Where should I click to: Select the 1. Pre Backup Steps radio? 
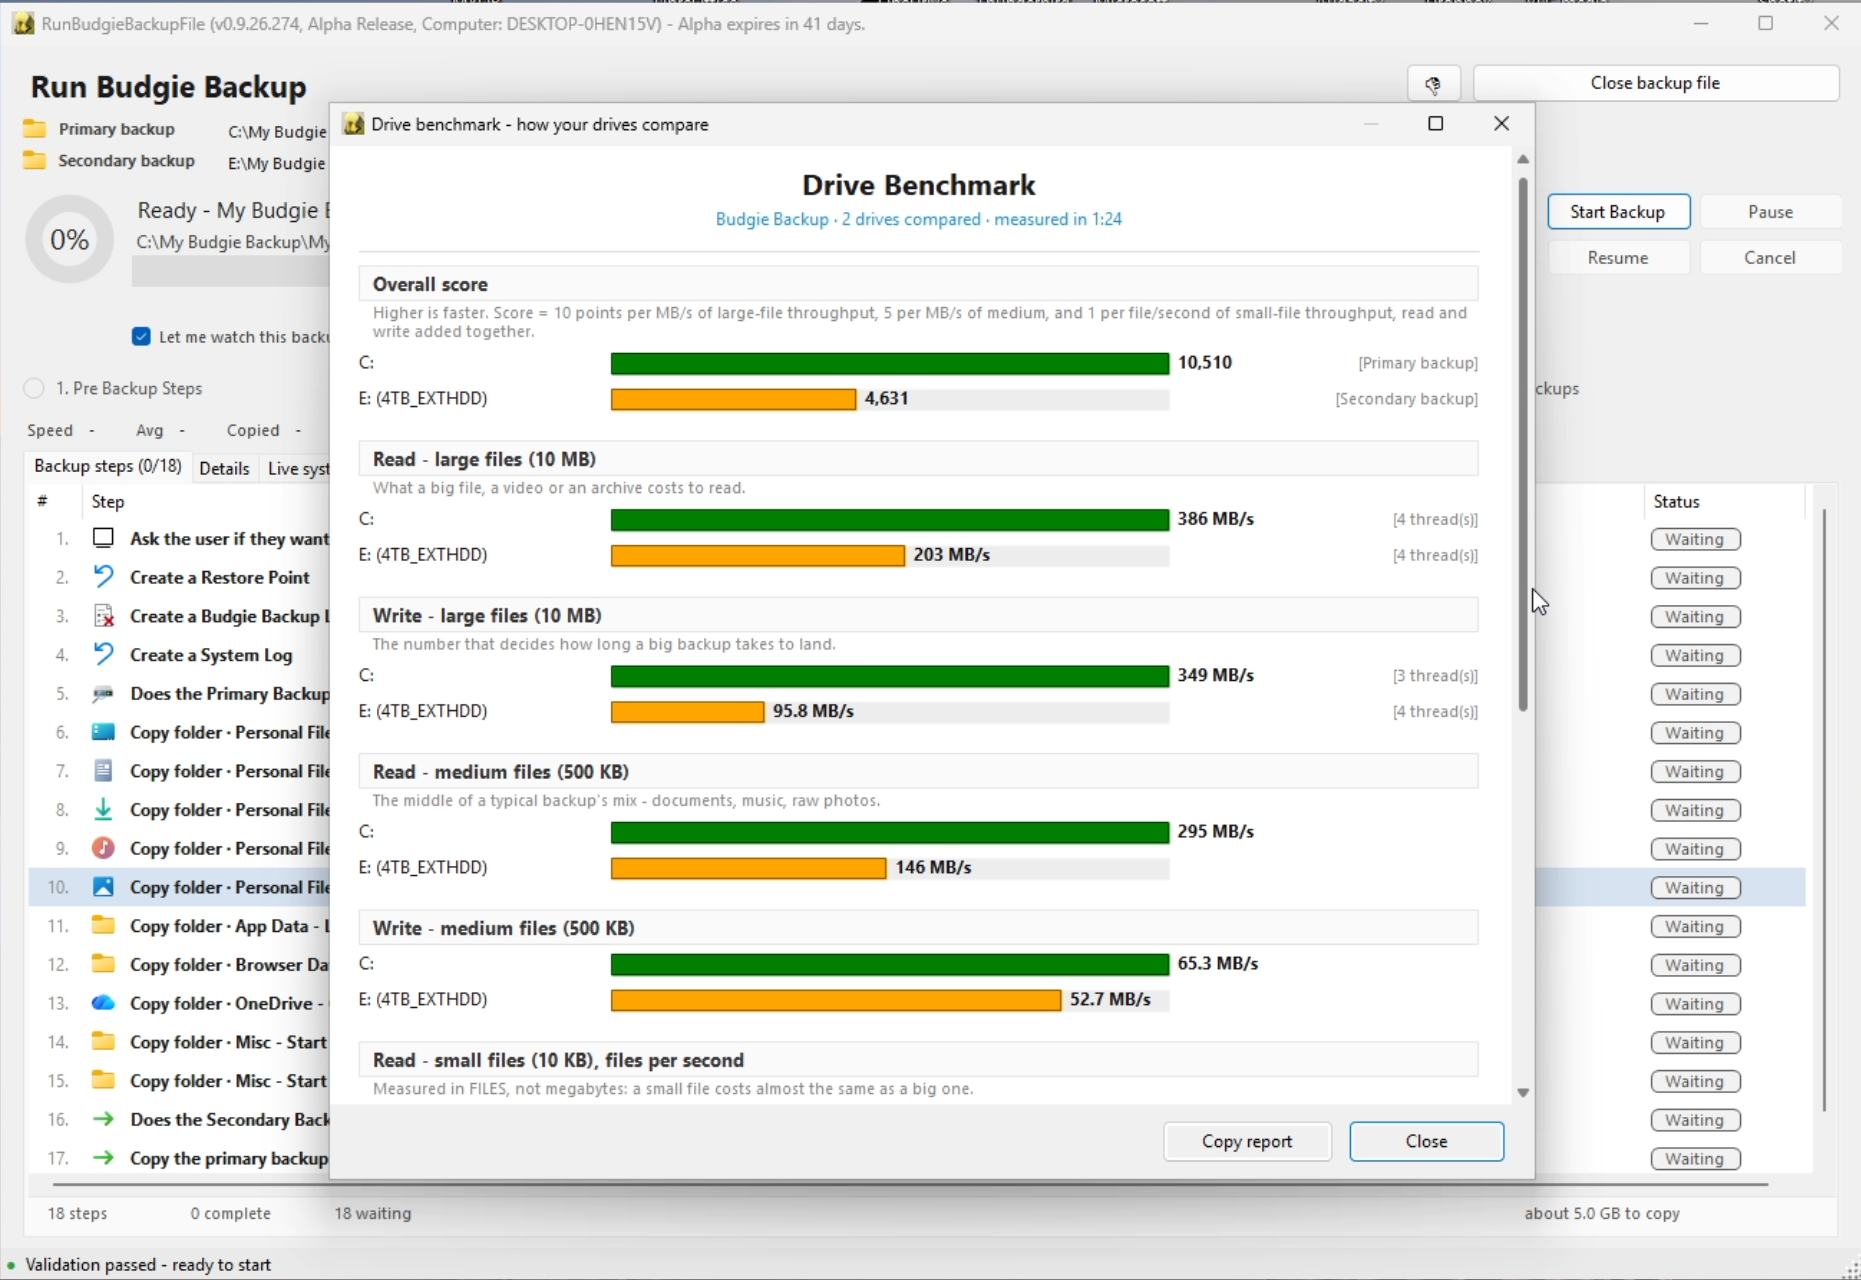[x=34, y=388]
